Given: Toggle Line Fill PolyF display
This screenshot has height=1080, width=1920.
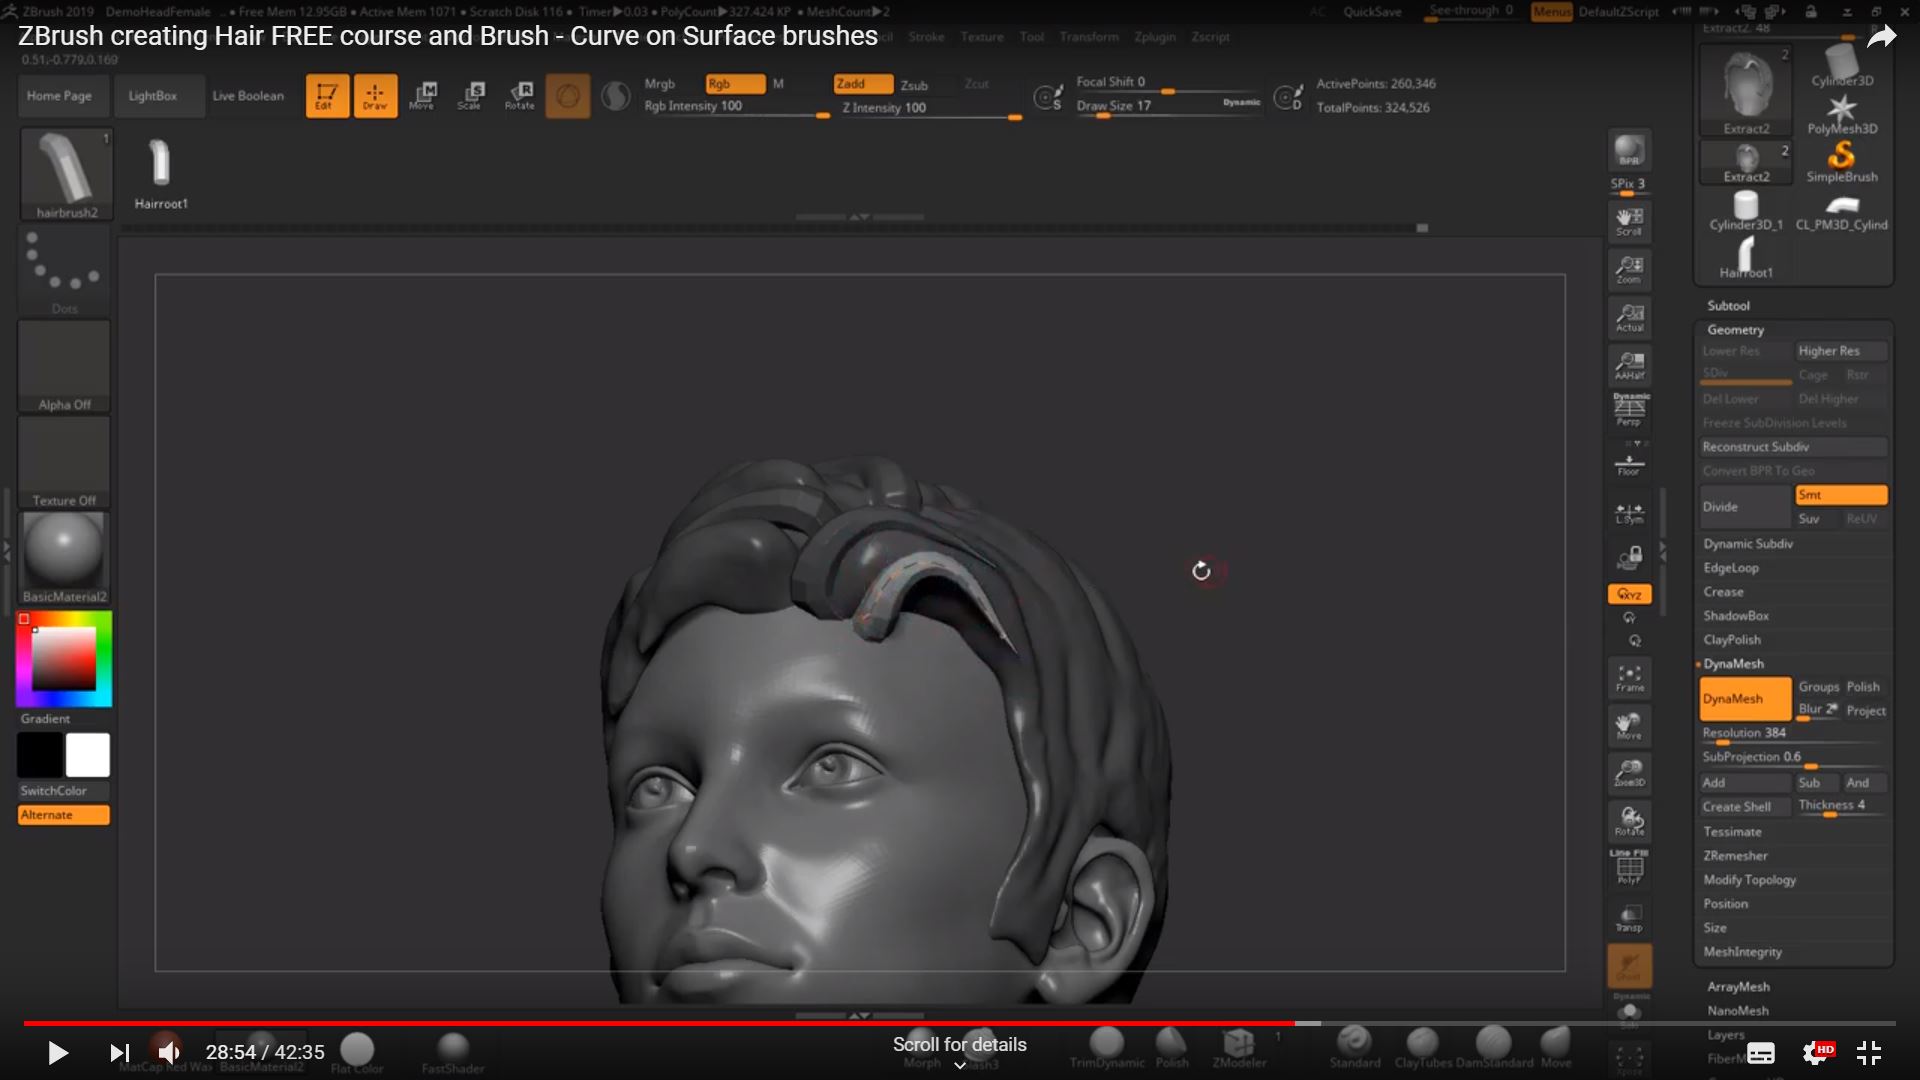Looking at the screenshot, I should click(x=1629, y=866).
